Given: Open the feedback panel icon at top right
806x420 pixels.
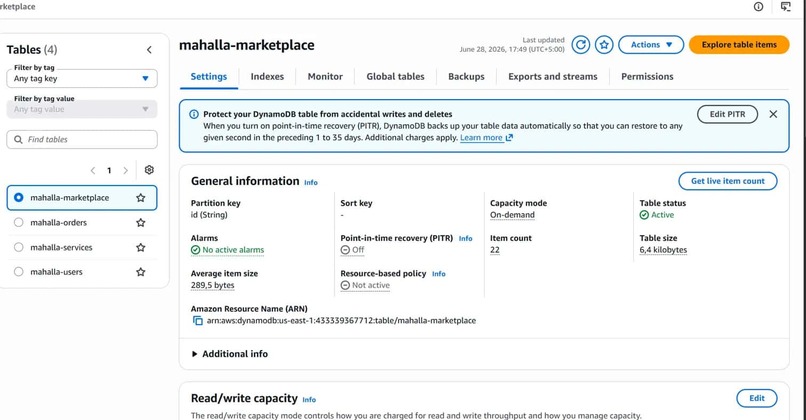Looking at the screenshot, I should (785, 7).
